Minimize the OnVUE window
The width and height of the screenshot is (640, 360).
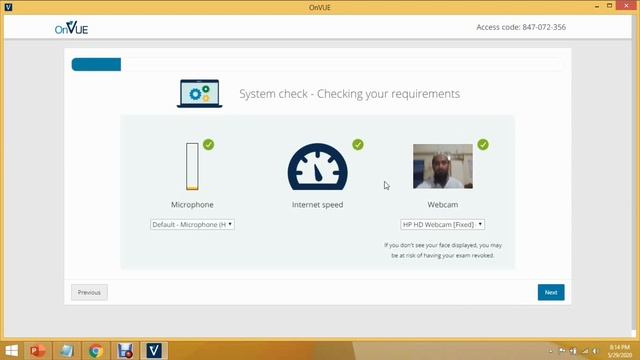pyautogui.click(x=597, y=6)
